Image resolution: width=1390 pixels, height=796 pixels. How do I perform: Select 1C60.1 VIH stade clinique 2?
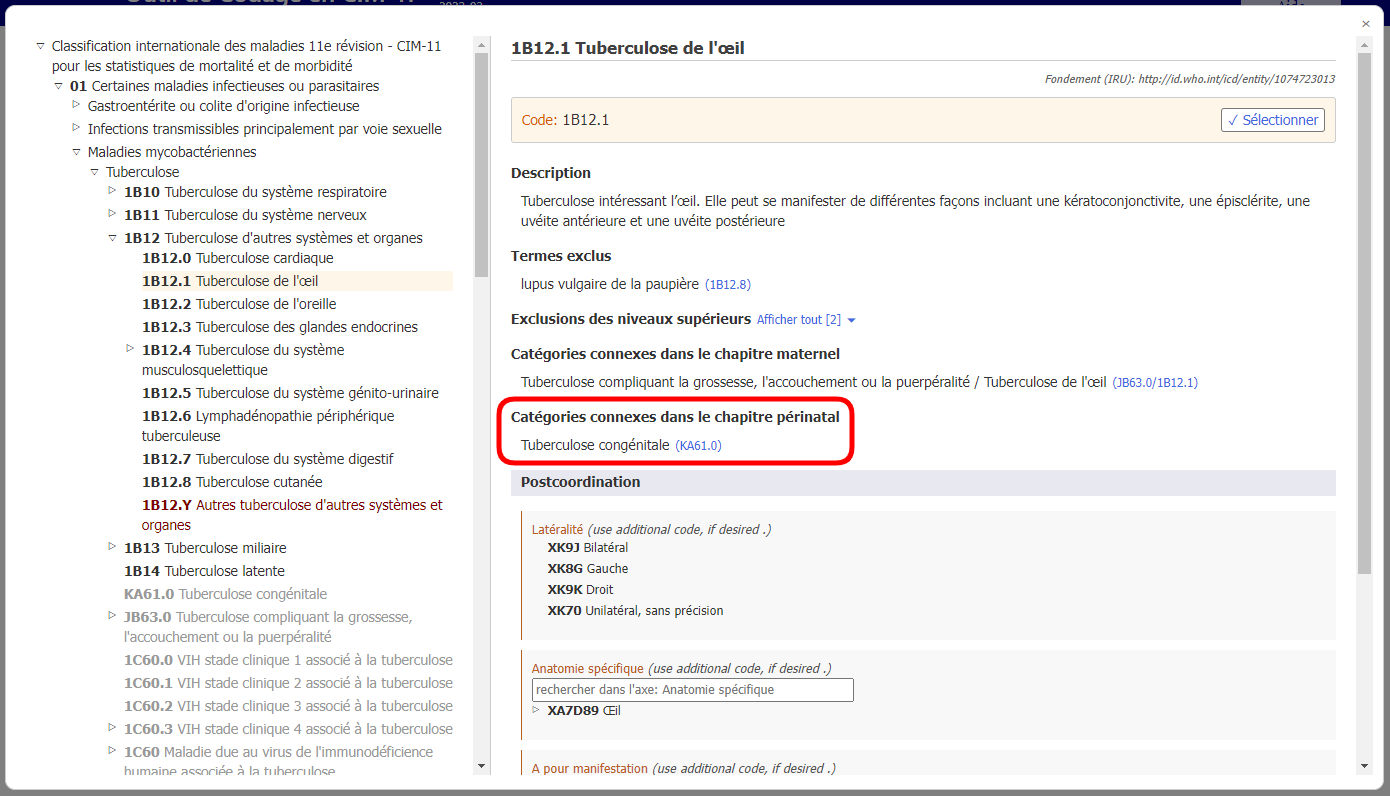coord(288,683)
